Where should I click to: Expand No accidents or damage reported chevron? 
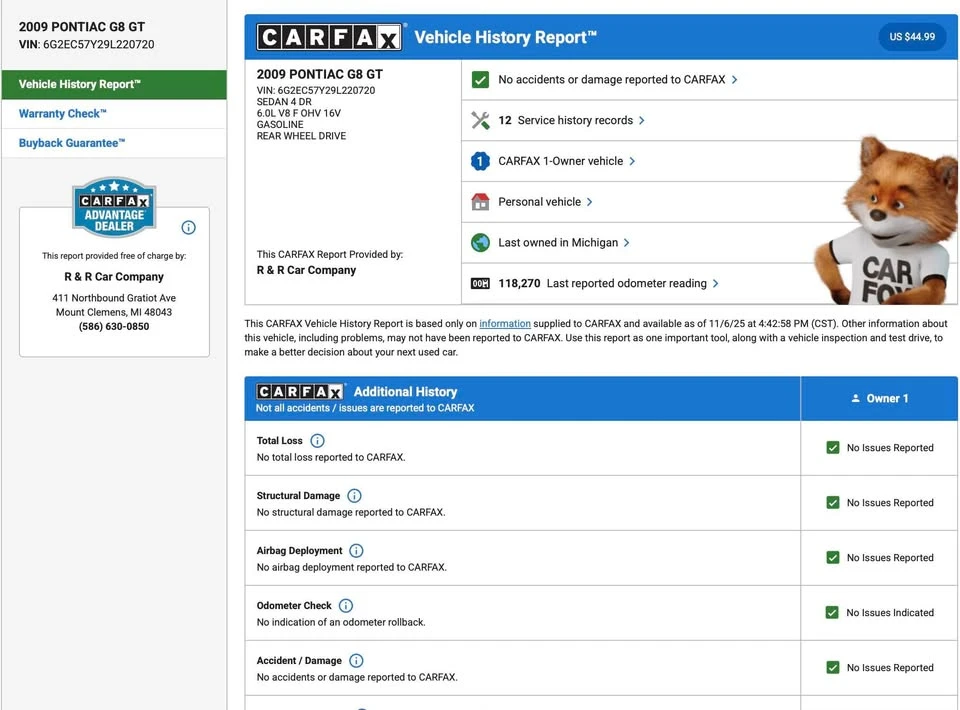735,80
